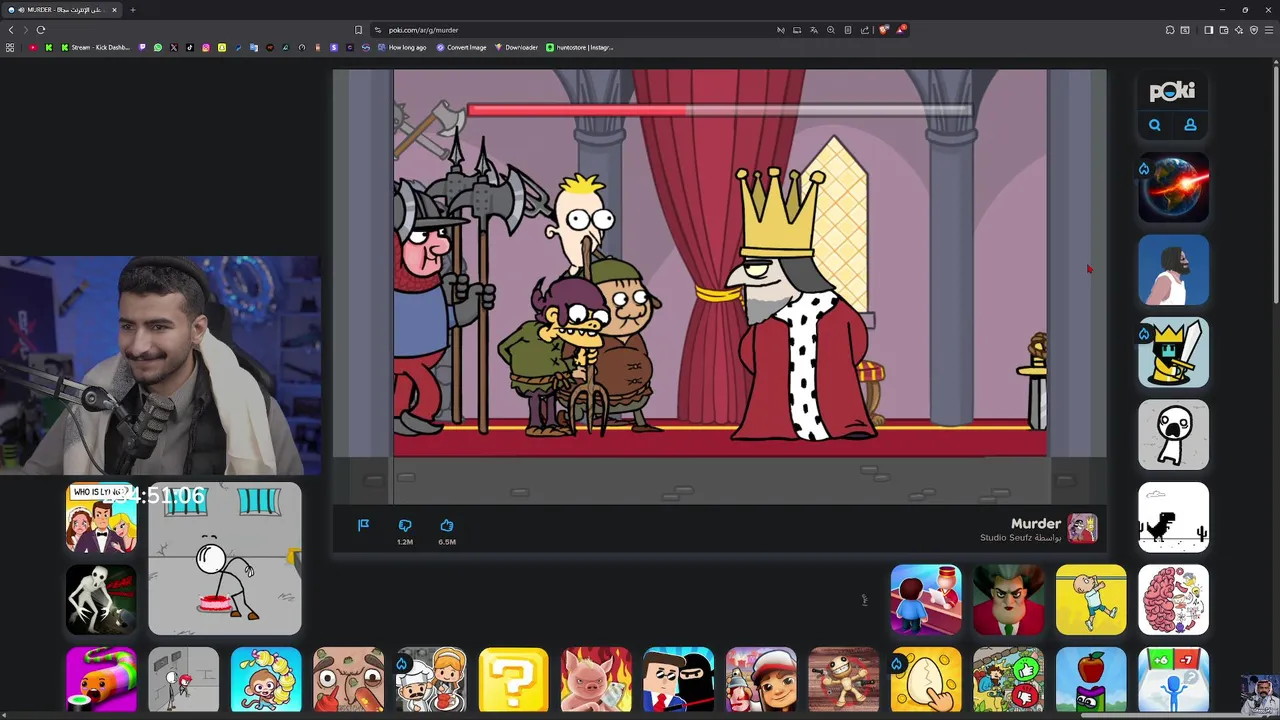Open the yellow question mark game thumbnail
1280x720 pixels.
(x=513, y=680)
